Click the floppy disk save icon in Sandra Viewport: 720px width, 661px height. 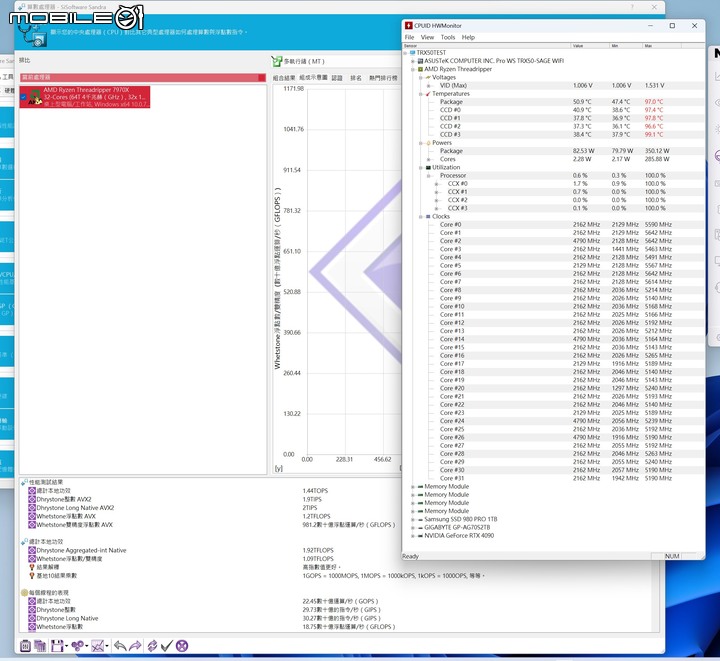pos(57,646)
